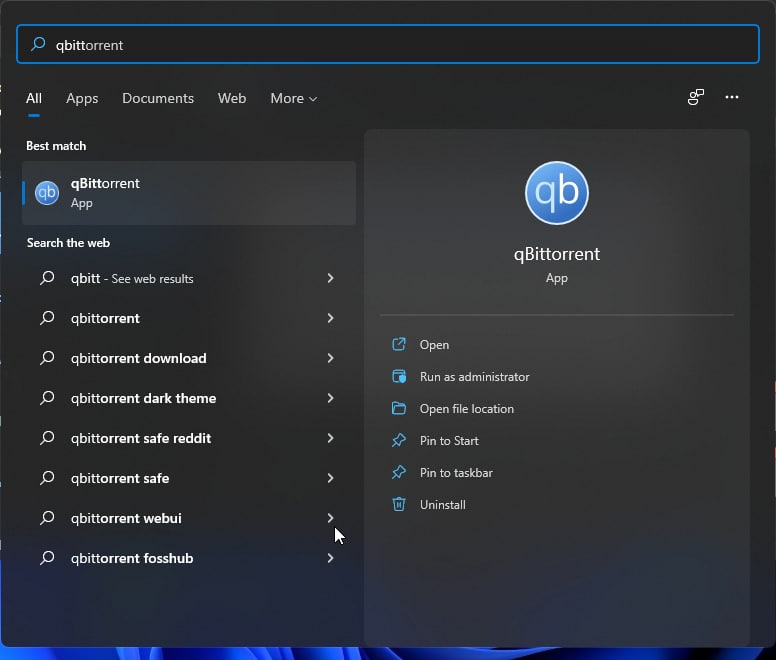Viewport: 776px width, 660px height.
Task: Expand qbittorrent dark theme chevron
Action: 330,398
